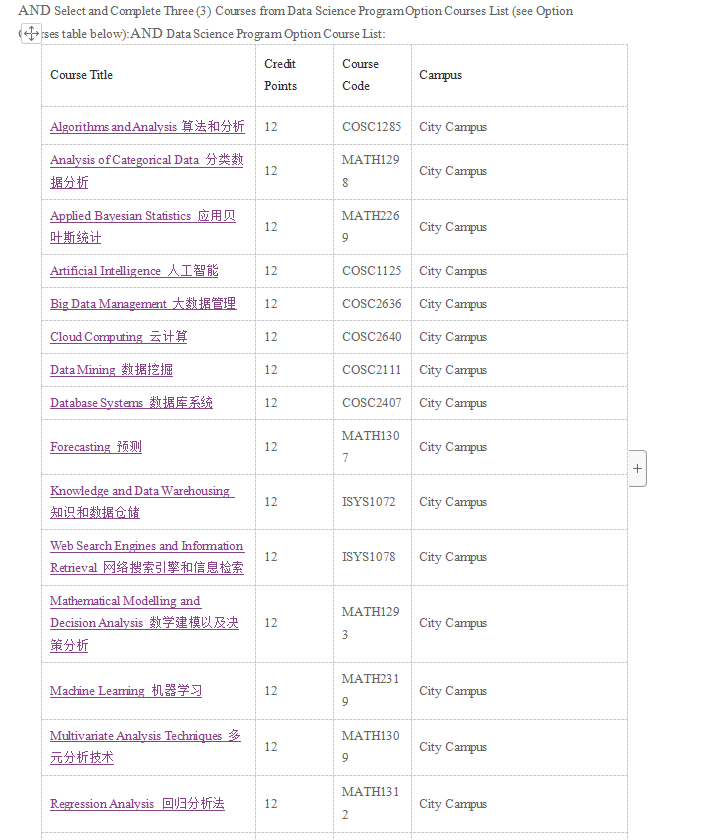The width and height of the screenshot is (706, 840).
Task: Click credit points 12 in ISYS1072 row
Action: tap(271, 502)
